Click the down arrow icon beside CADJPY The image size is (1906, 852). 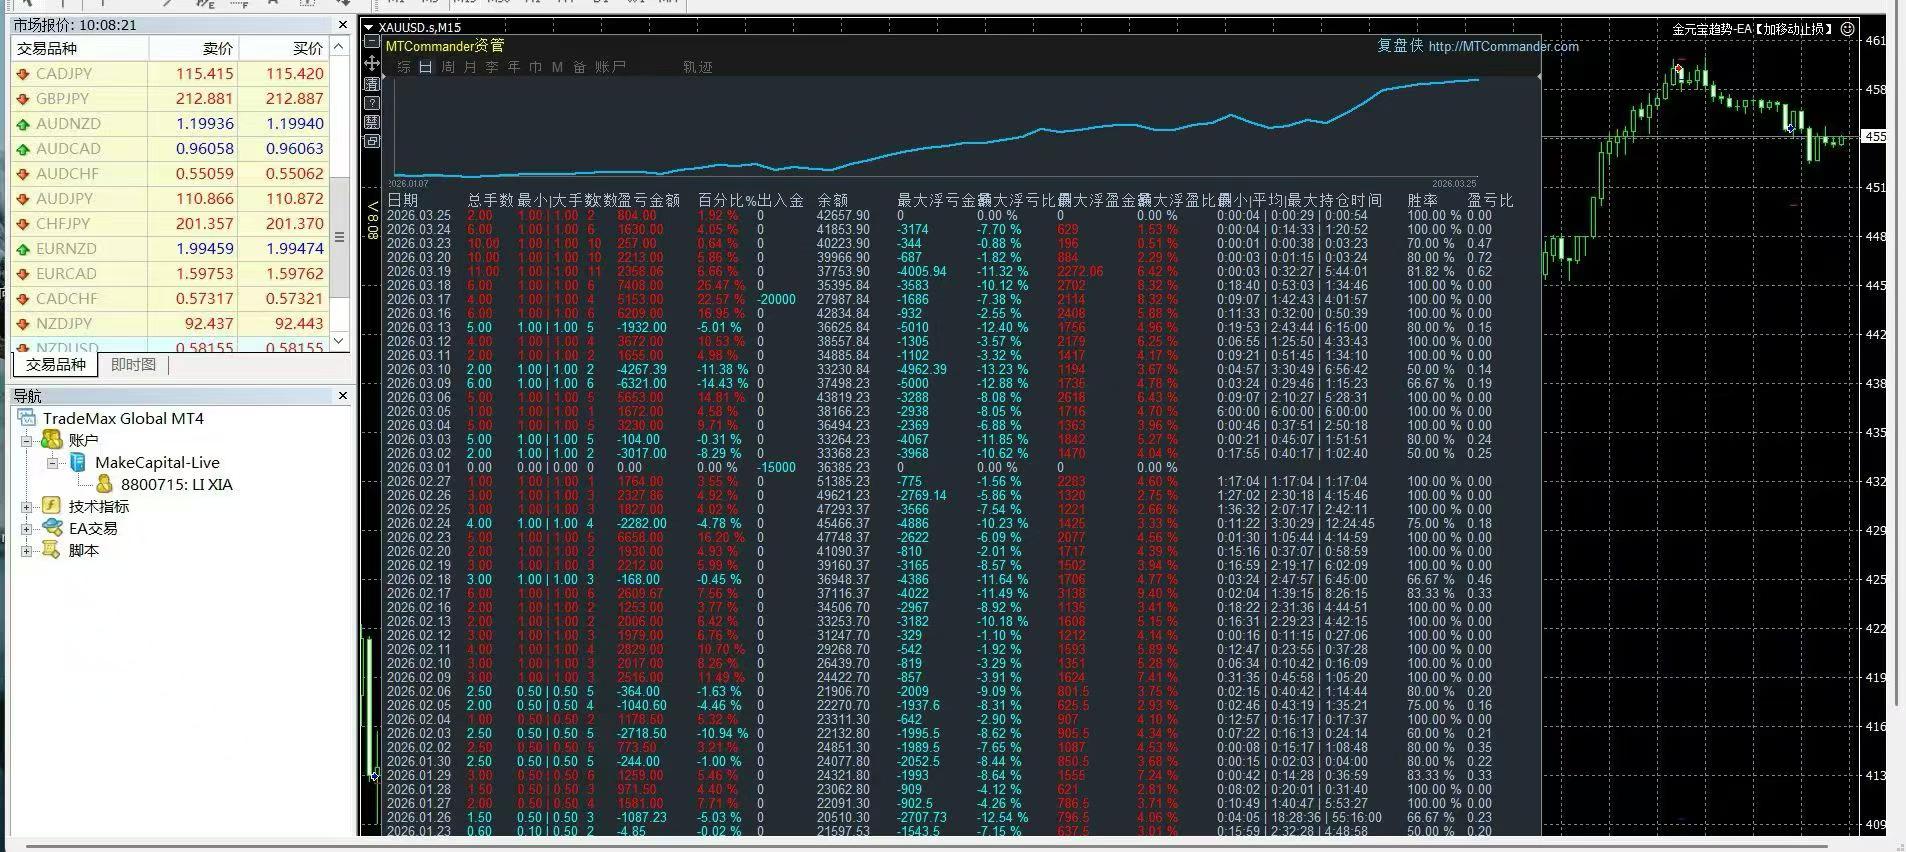(x=23, y=74)
